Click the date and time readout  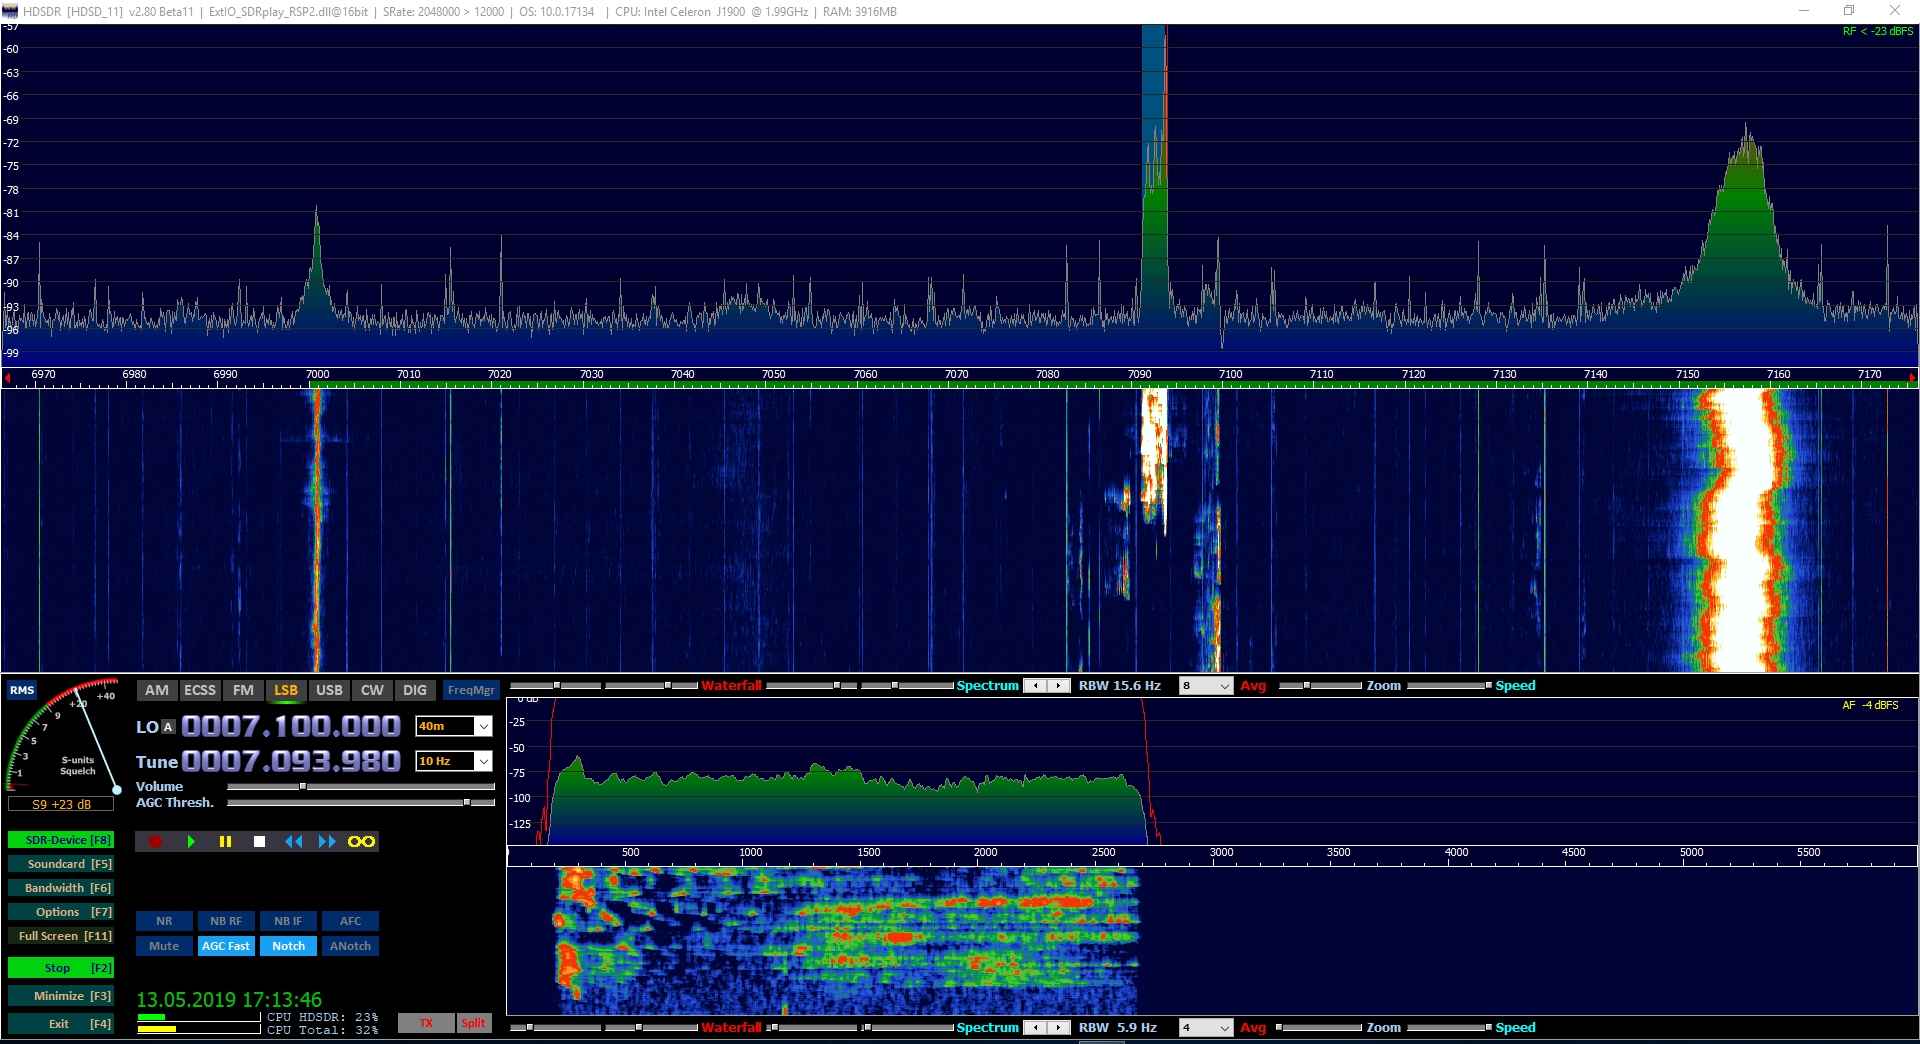229,1000
